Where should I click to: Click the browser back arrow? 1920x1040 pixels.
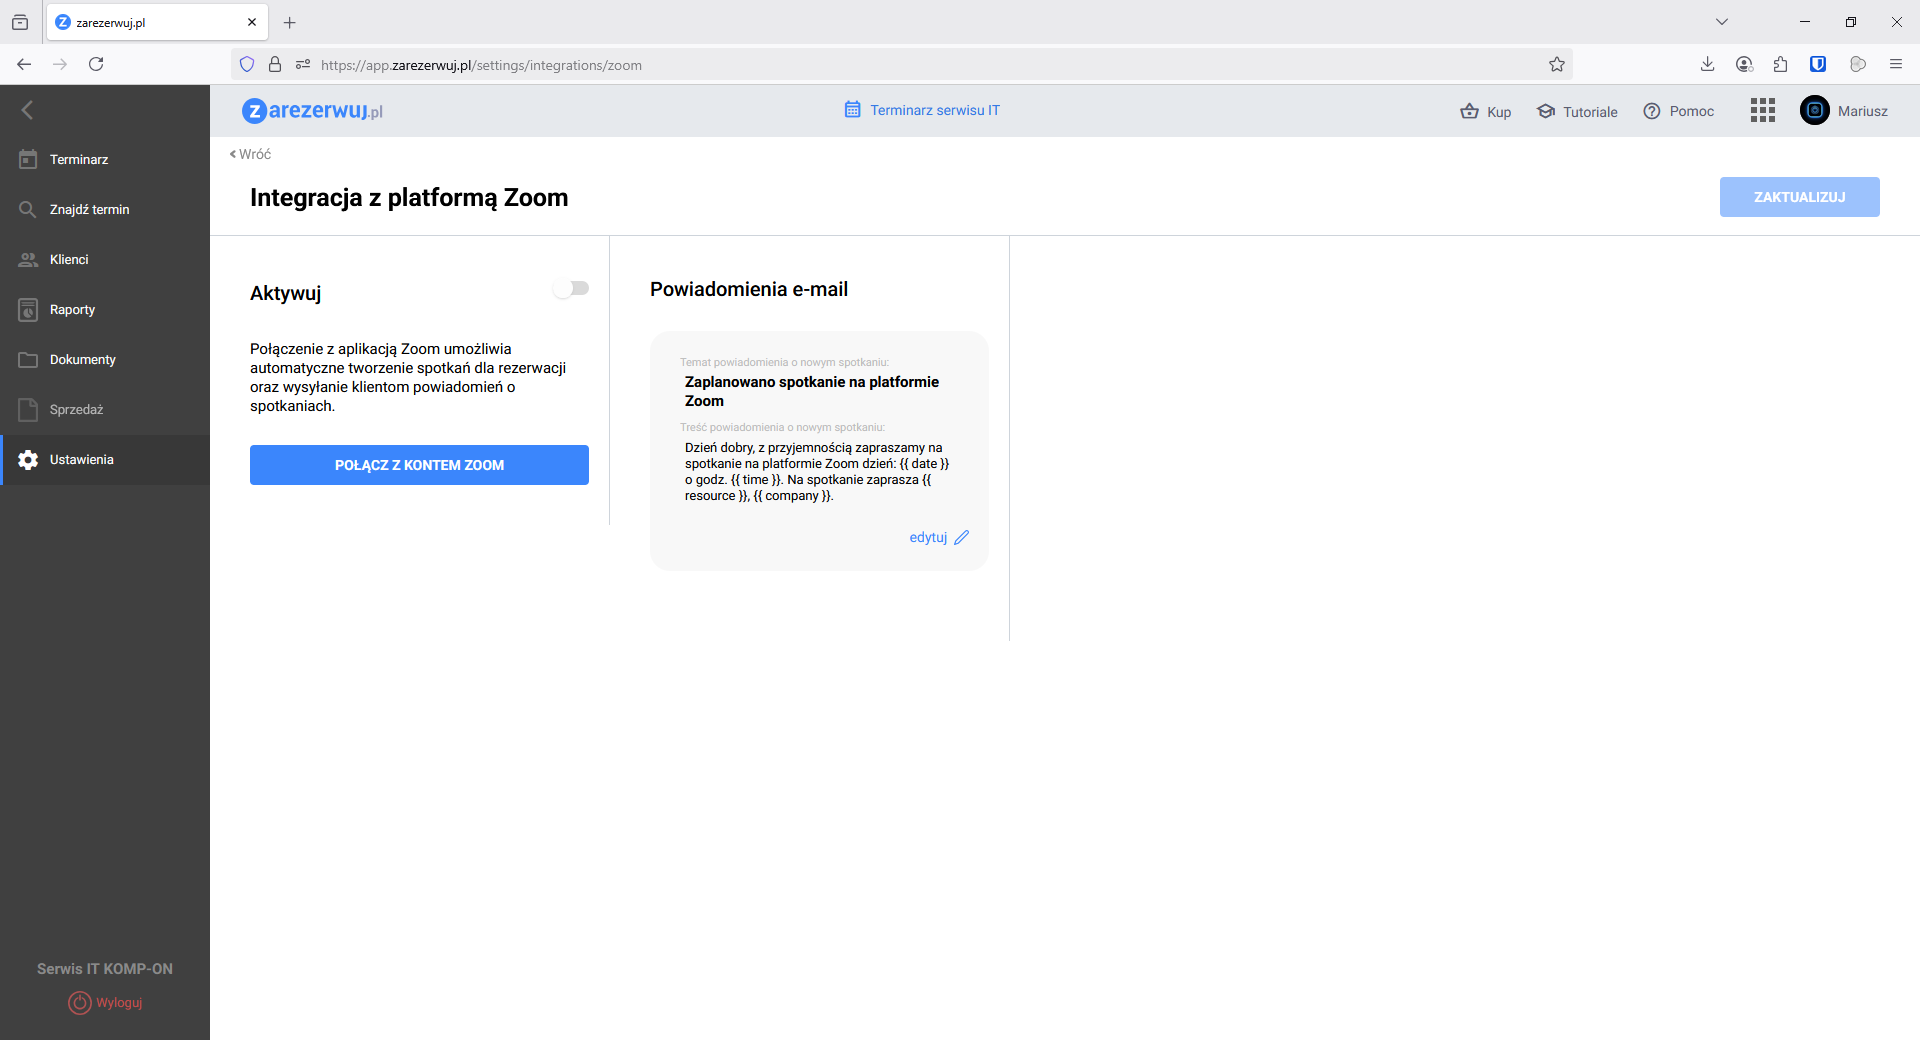click(24, 64)
